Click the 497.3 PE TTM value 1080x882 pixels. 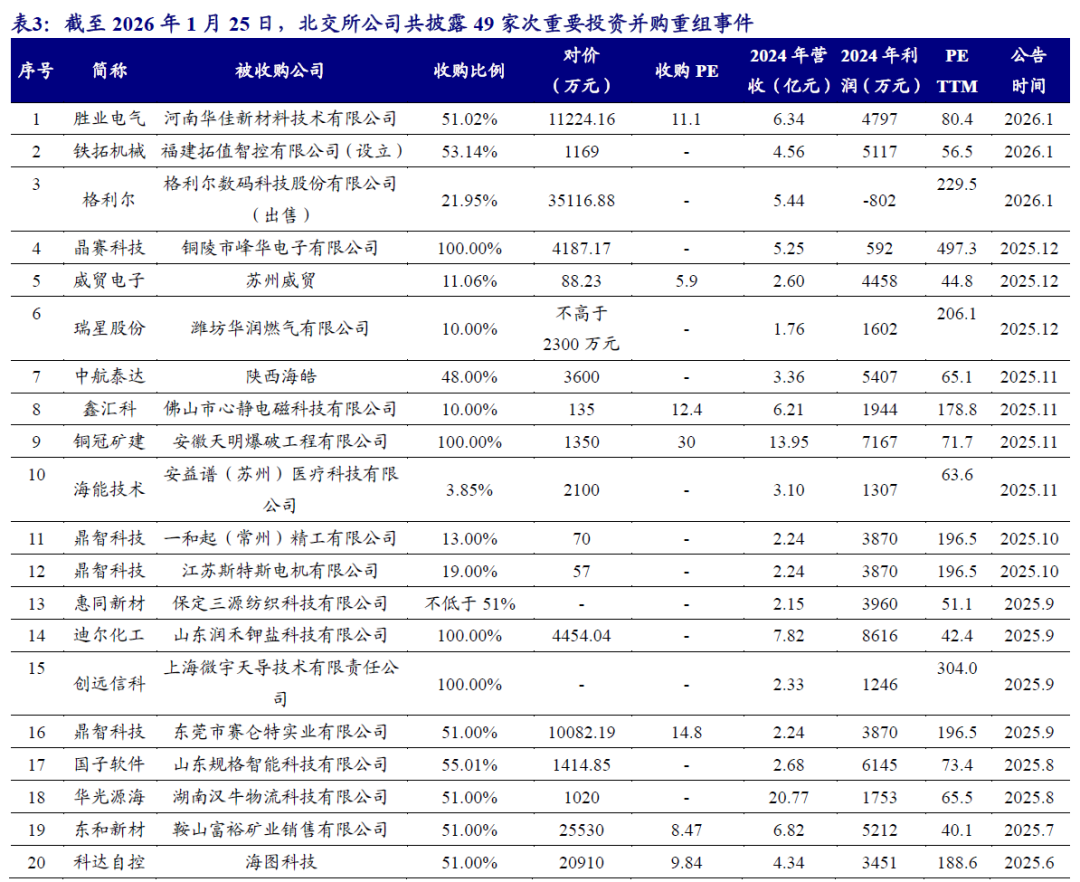click(957, 248)
